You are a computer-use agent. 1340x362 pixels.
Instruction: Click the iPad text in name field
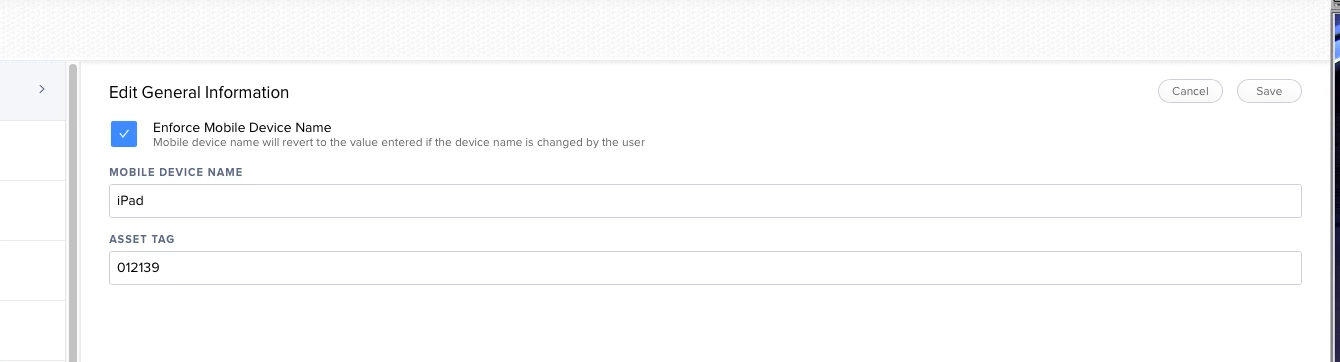[x=130, y=201]
